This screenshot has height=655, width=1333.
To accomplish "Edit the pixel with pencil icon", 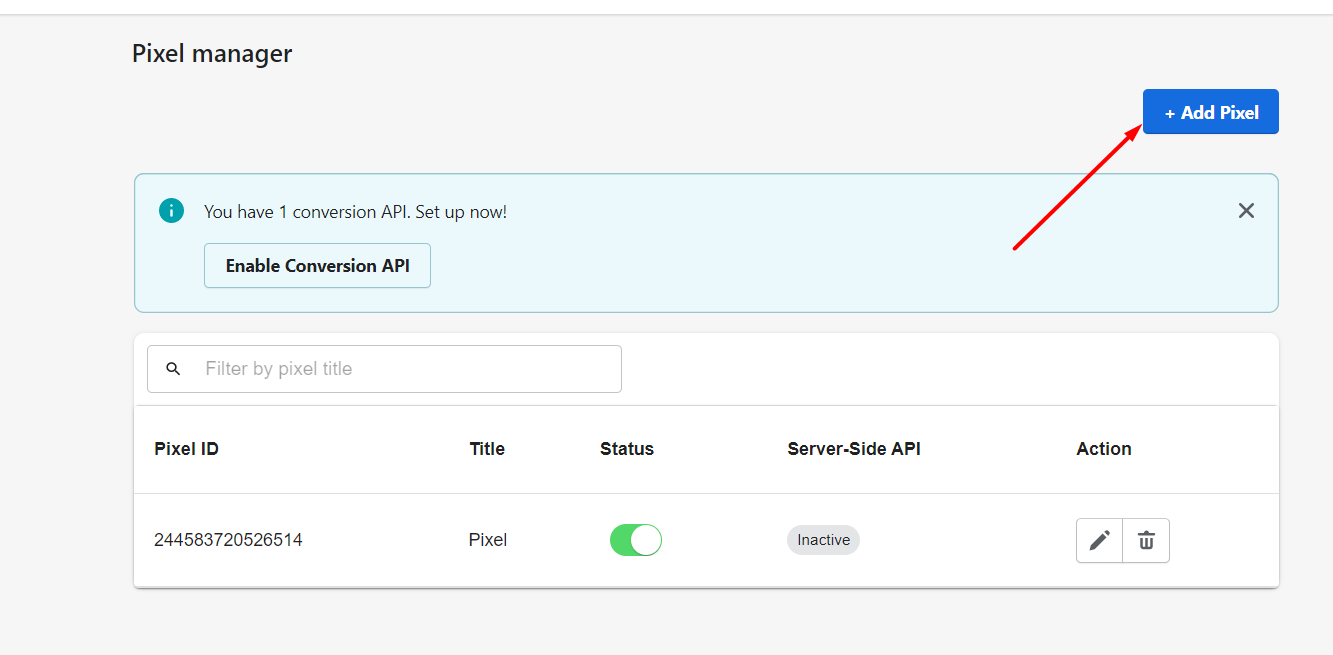I will [x=1099, y=541].
